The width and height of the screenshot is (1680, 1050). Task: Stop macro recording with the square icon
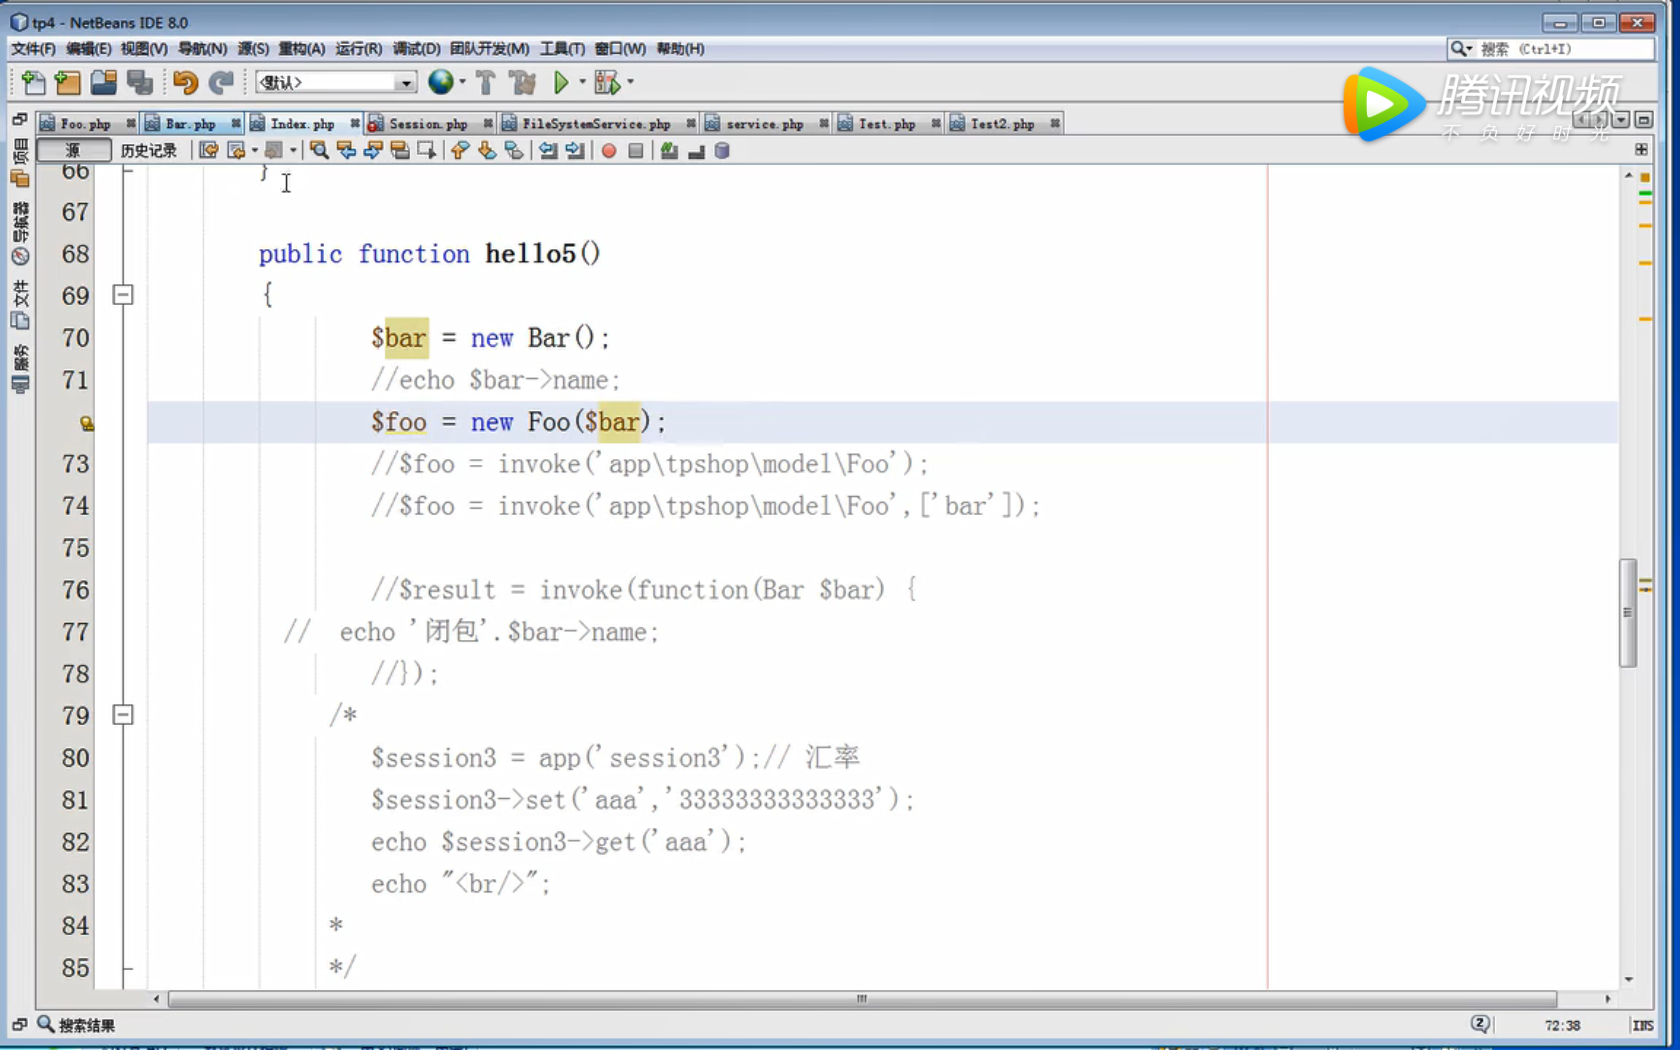(x=636, y=151)
